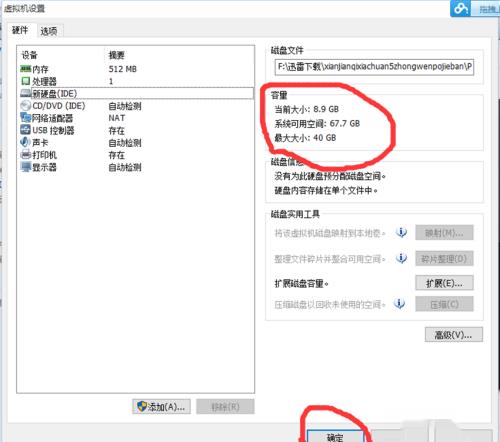The width and height of the screenshot is (500, 442).
Task: Select the network adapter icon
Action: [25, 118]
